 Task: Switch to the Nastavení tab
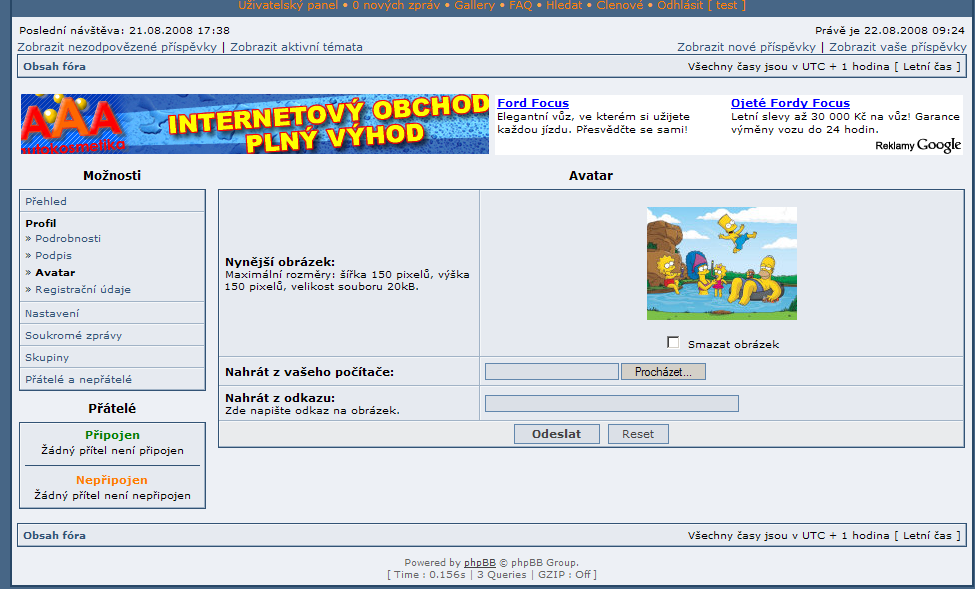pos(52,313)
